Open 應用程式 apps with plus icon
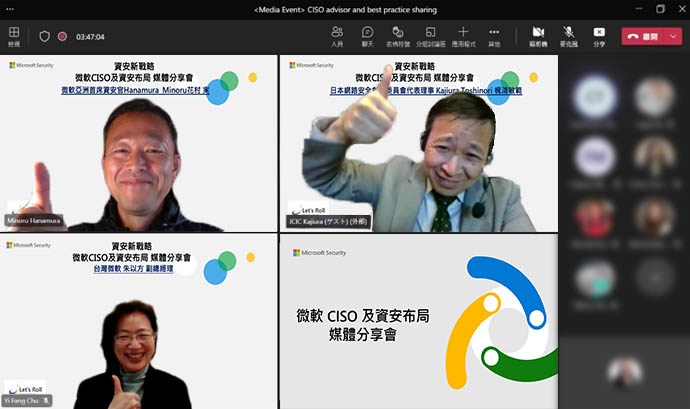Image resolution: width=690 pixels, height=409 pixels. pyautogui.click(x=463, y=37)
